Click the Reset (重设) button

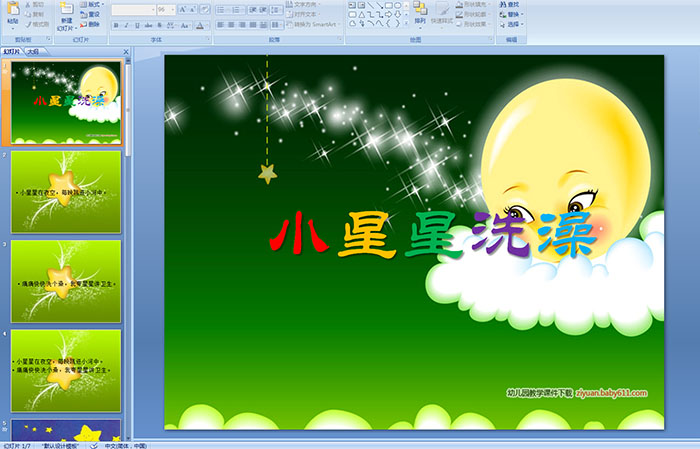(90, 15)
